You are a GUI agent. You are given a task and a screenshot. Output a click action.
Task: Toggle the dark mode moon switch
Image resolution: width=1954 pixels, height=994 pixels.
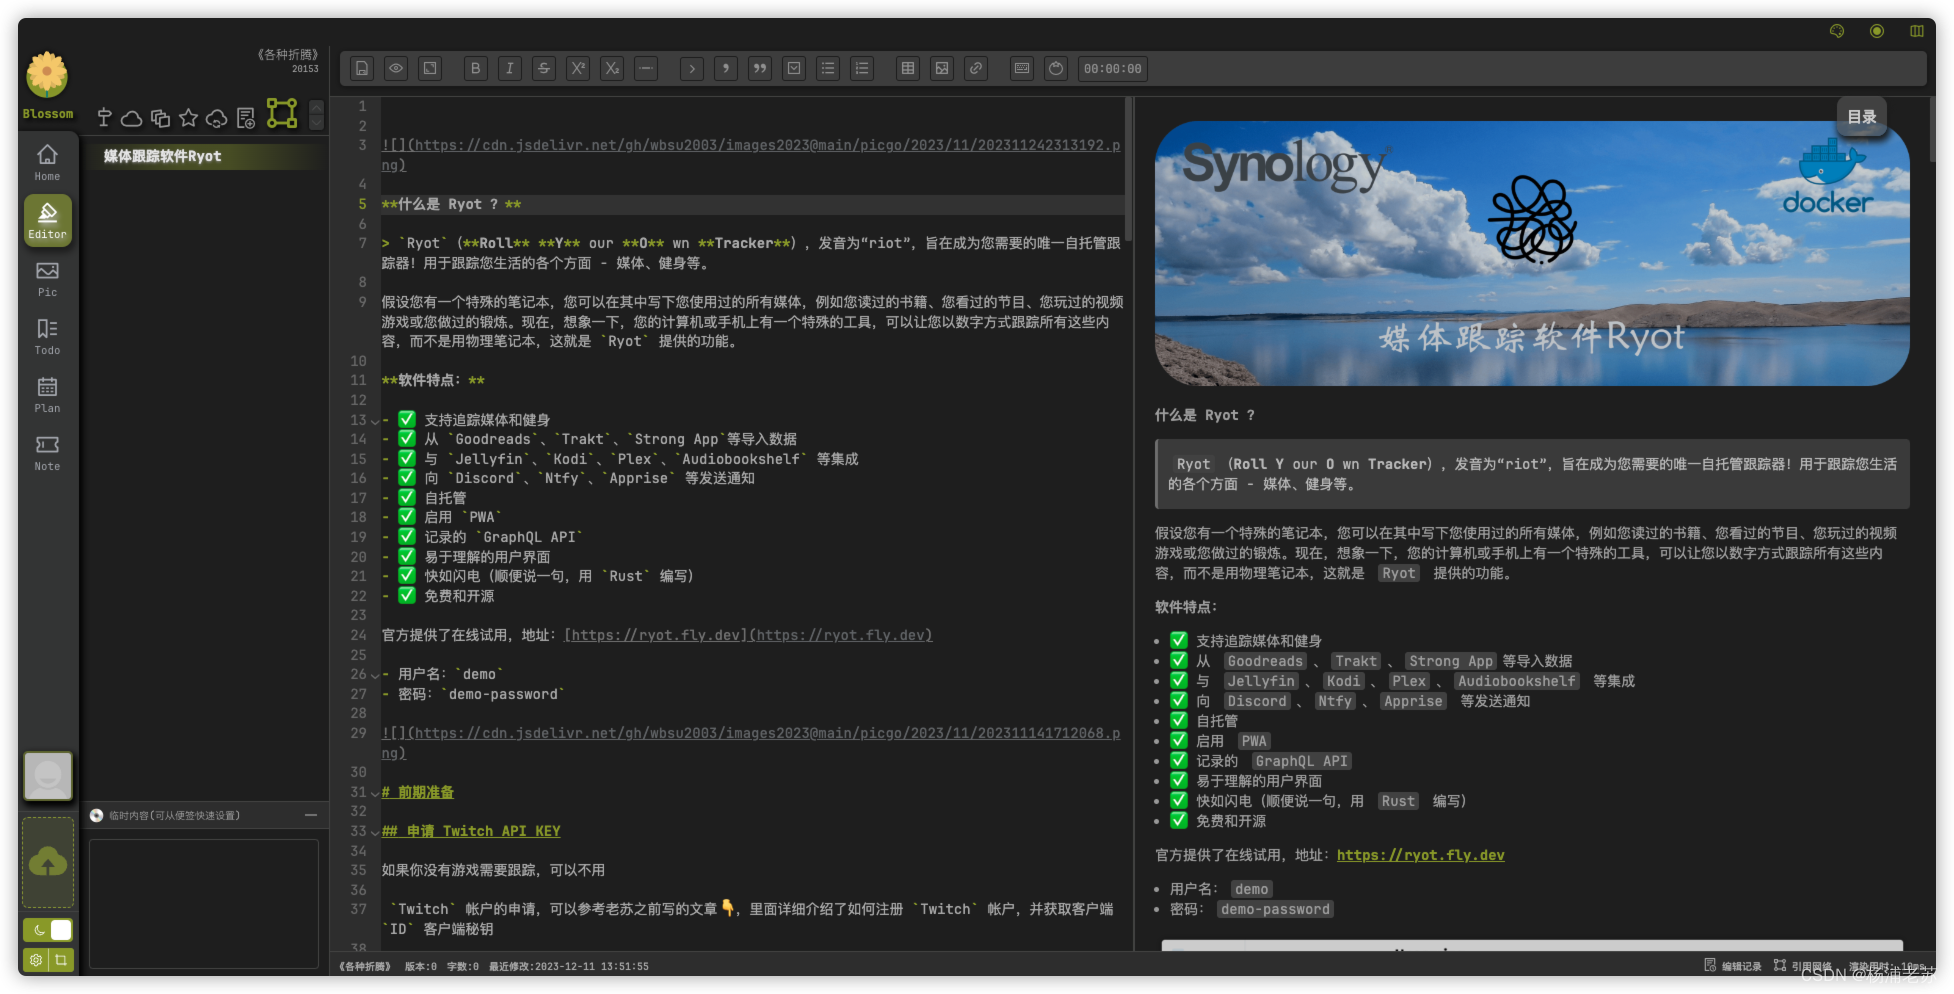48,930
